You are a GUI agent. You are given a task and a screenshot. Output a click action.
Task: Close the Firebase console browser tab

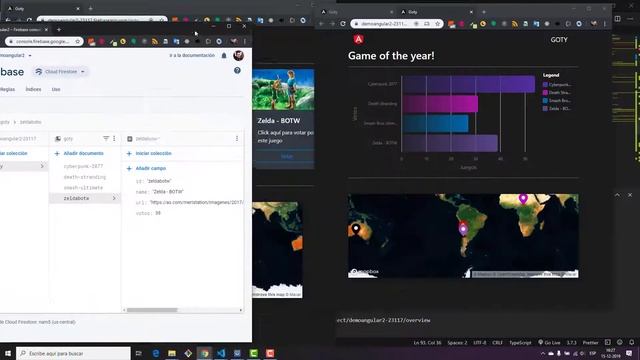pyautogui.click(x=46, y=29)
